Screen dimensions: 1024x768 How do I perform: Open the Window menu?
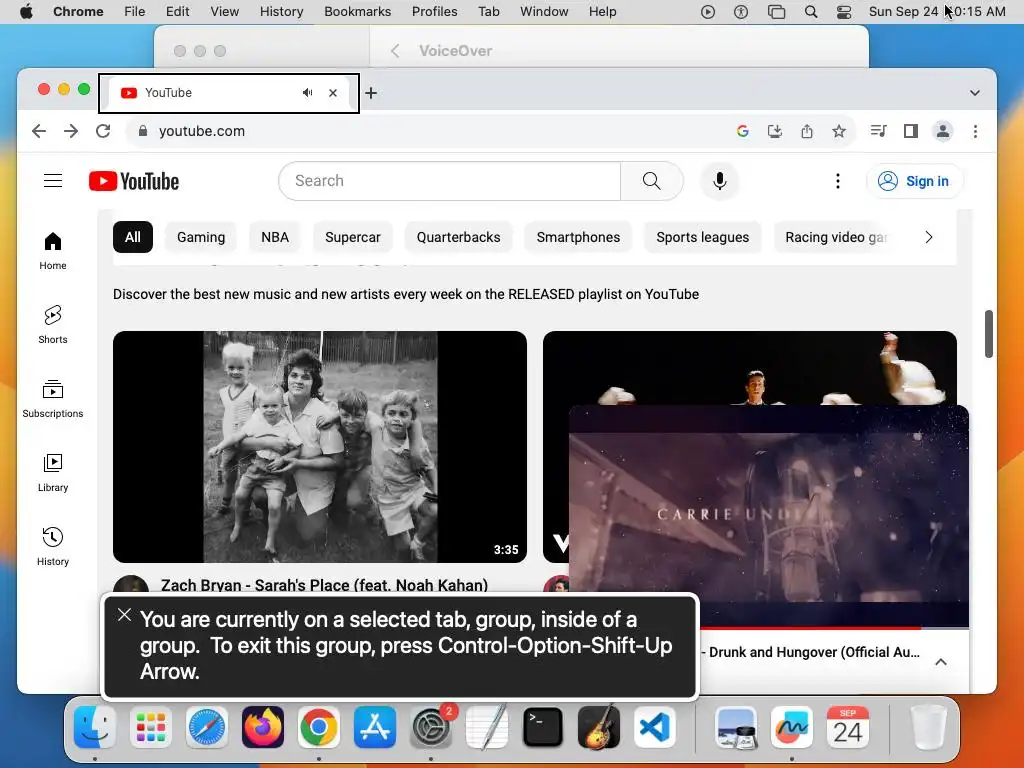(x=544, y=11)
